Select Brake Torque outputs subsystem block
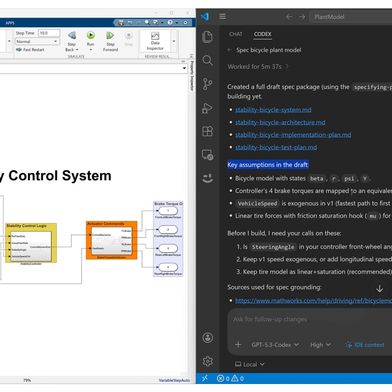This screenshot has height=392, width=392. coord(168,239)
